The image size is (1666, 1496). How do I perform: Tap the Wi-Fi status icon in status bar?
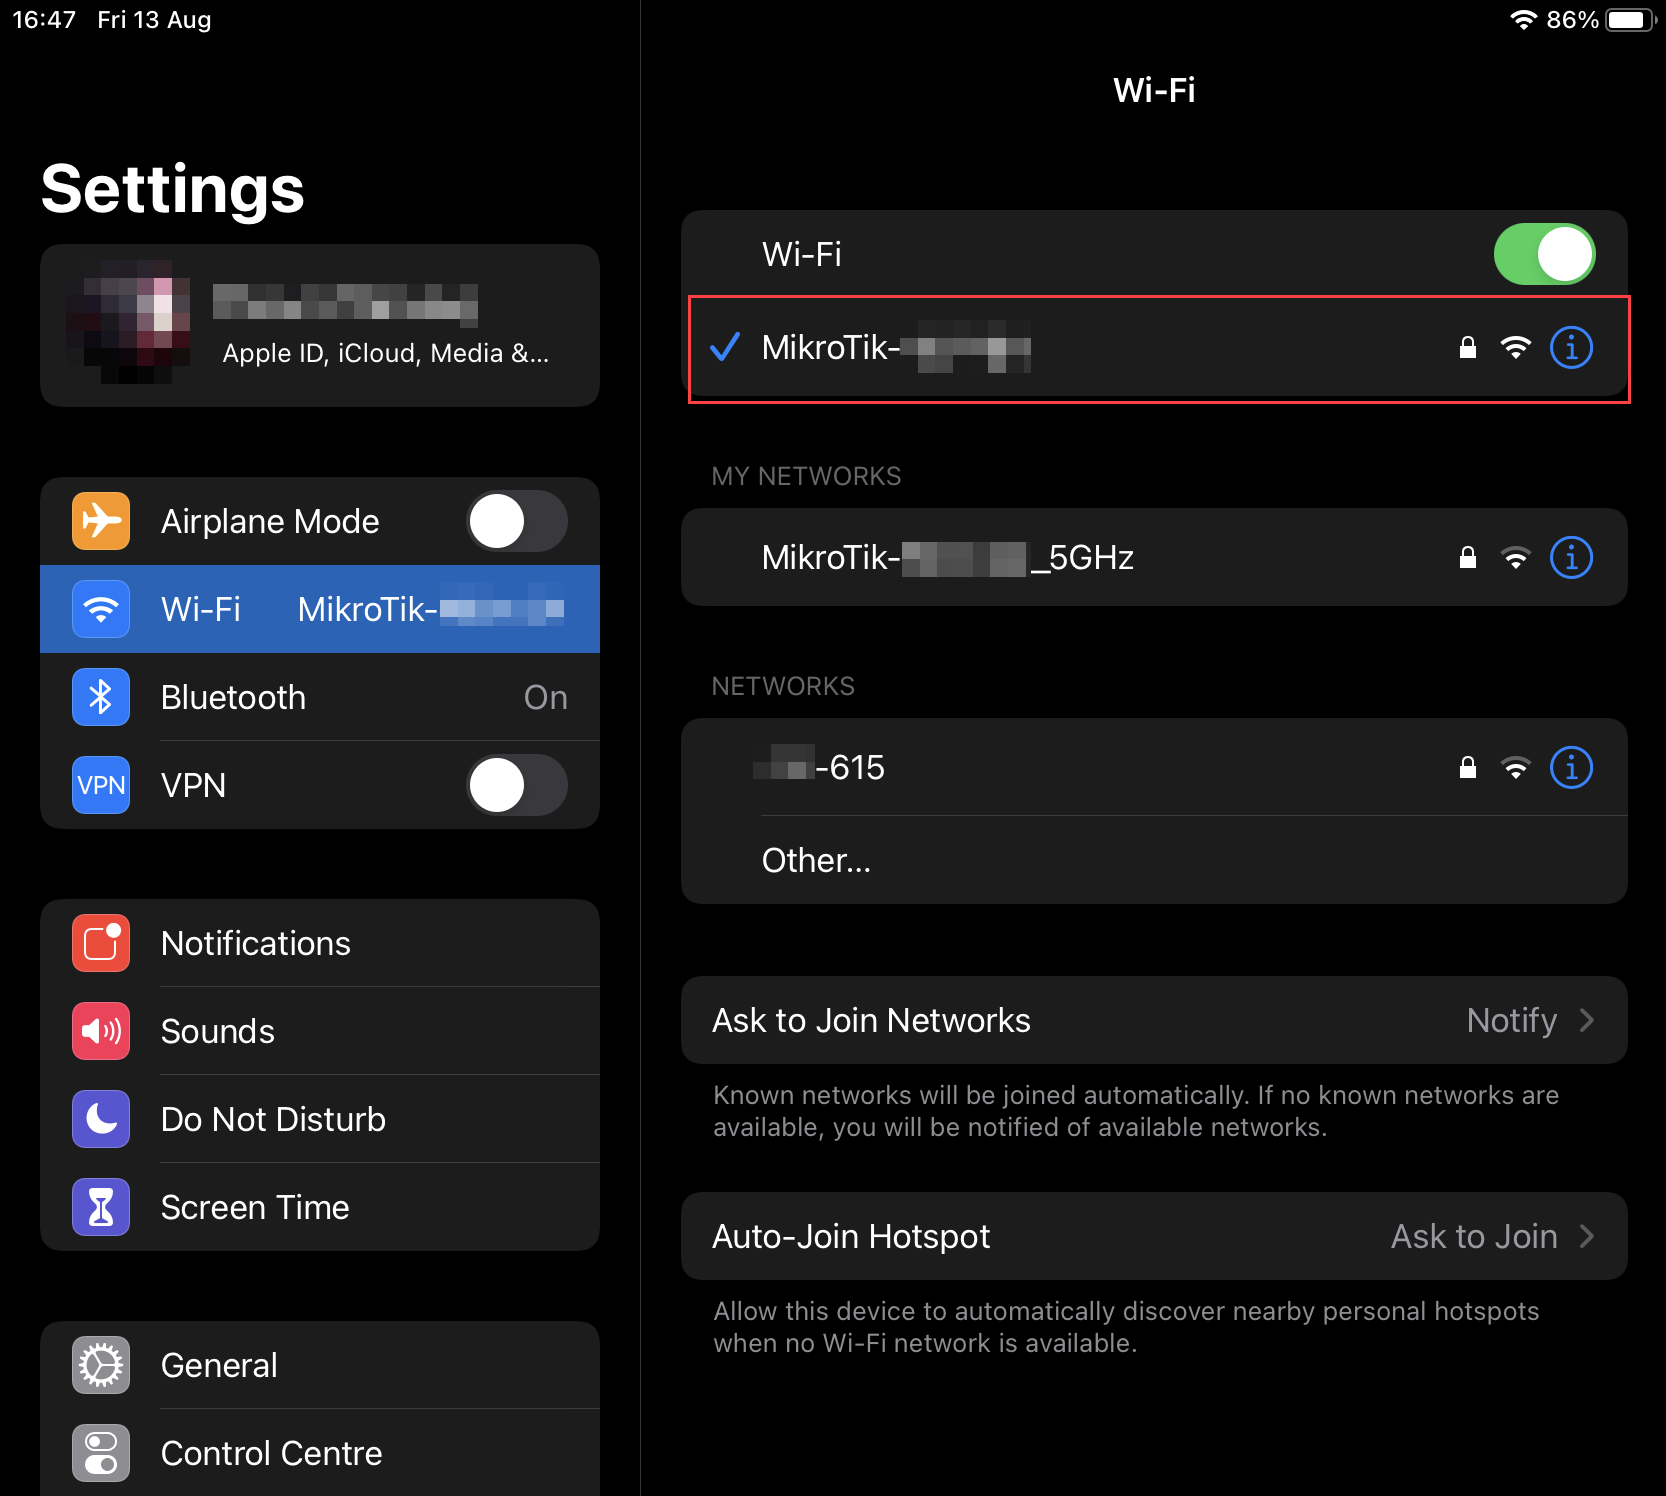[x=1523, y=20]
